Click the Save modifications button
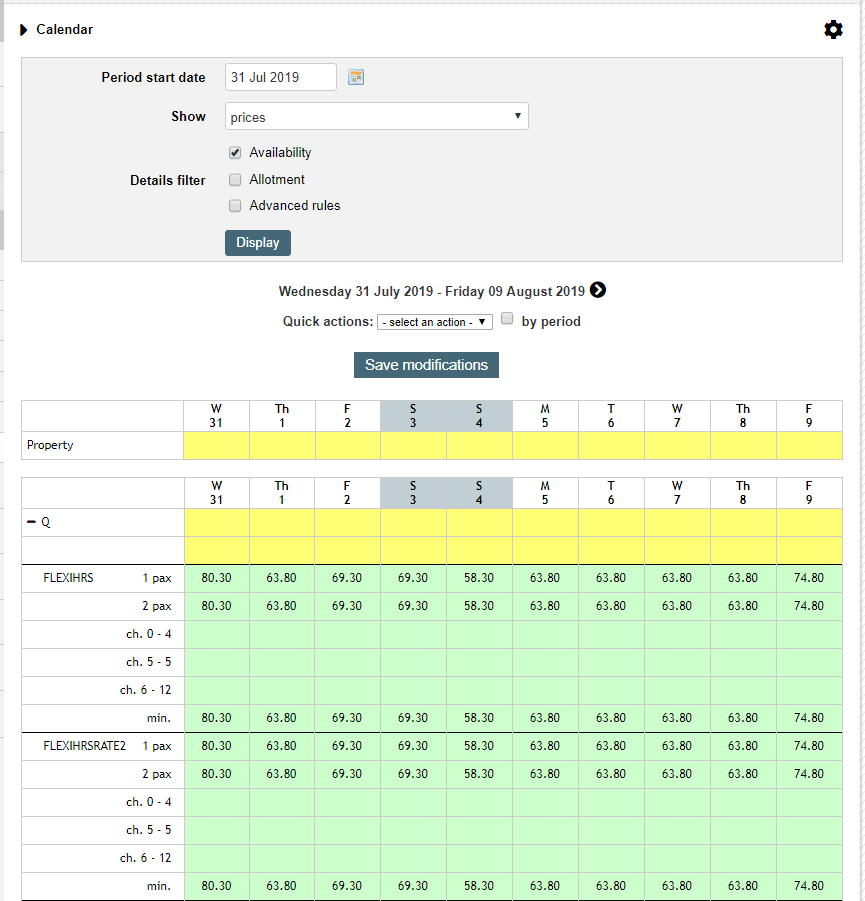The height and width of the screenshot is (901, 865). pyautogui.click(x=426, y=364)
